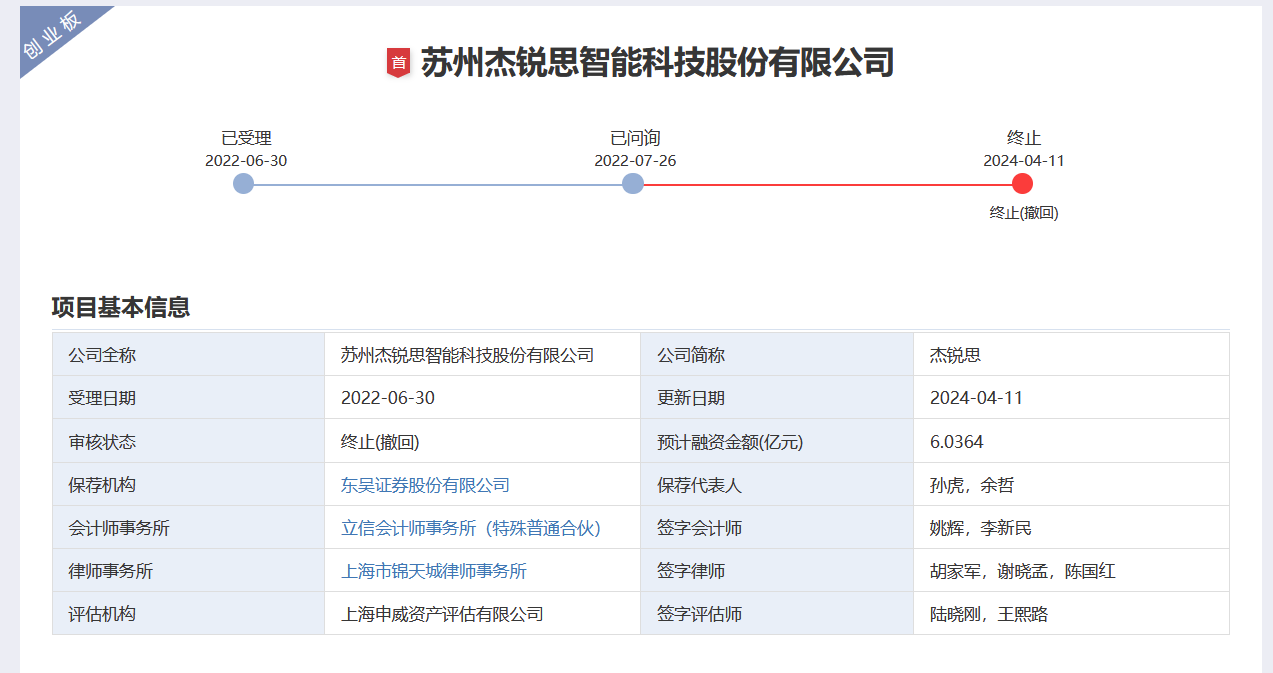
Task: Click the 孙虎，余哲 sponsor representatives cell
Action: point(971,485)
